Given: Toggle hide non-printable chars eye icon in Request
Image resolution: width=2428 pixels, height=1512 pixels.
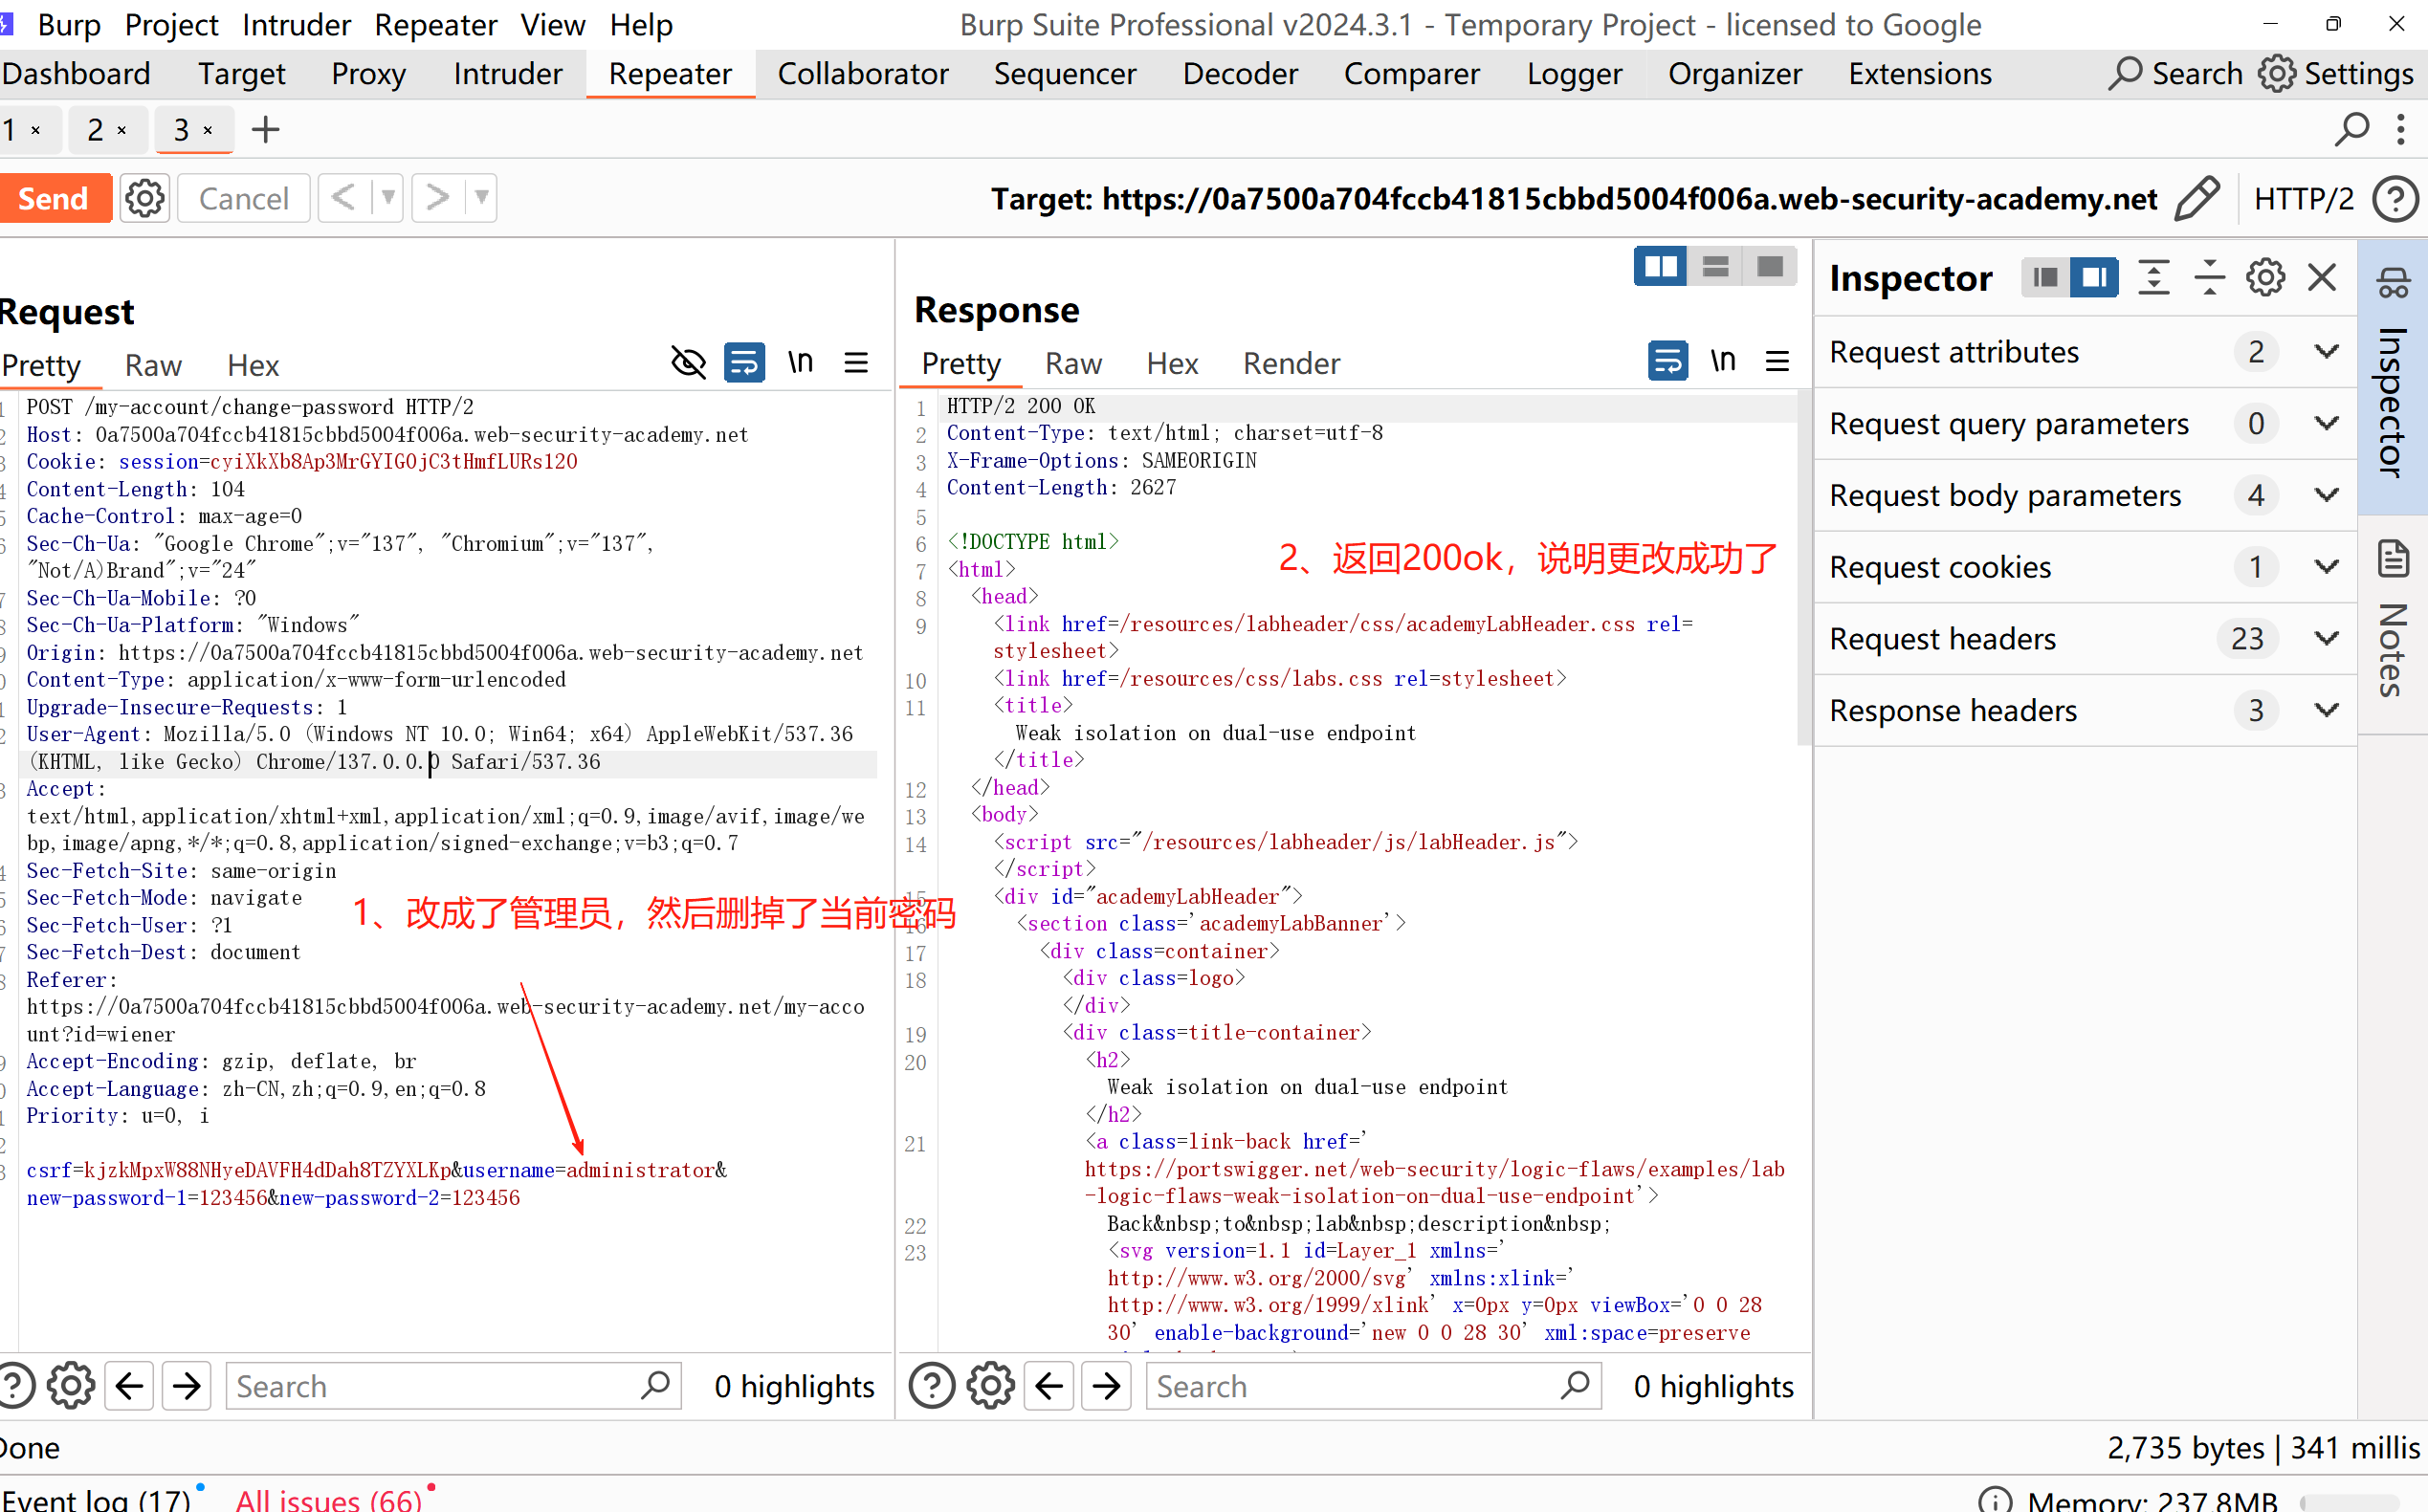Looking at the screenshot, I should click(x=688, y=363).
